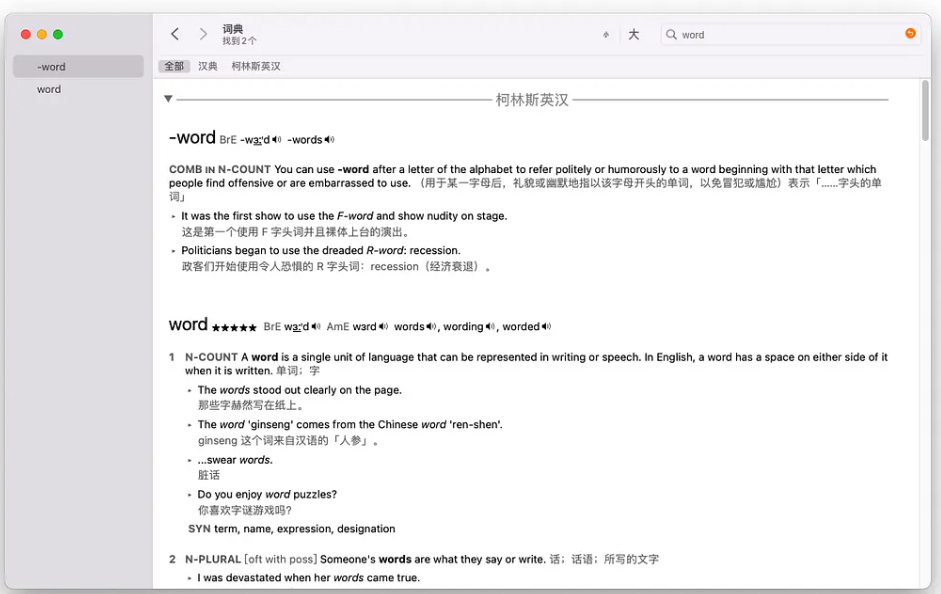The height and width of the screenshot is (594, 941).
Task: Click the translation 你喜欢字谜游戏吗?
Action: click(244, 511)
